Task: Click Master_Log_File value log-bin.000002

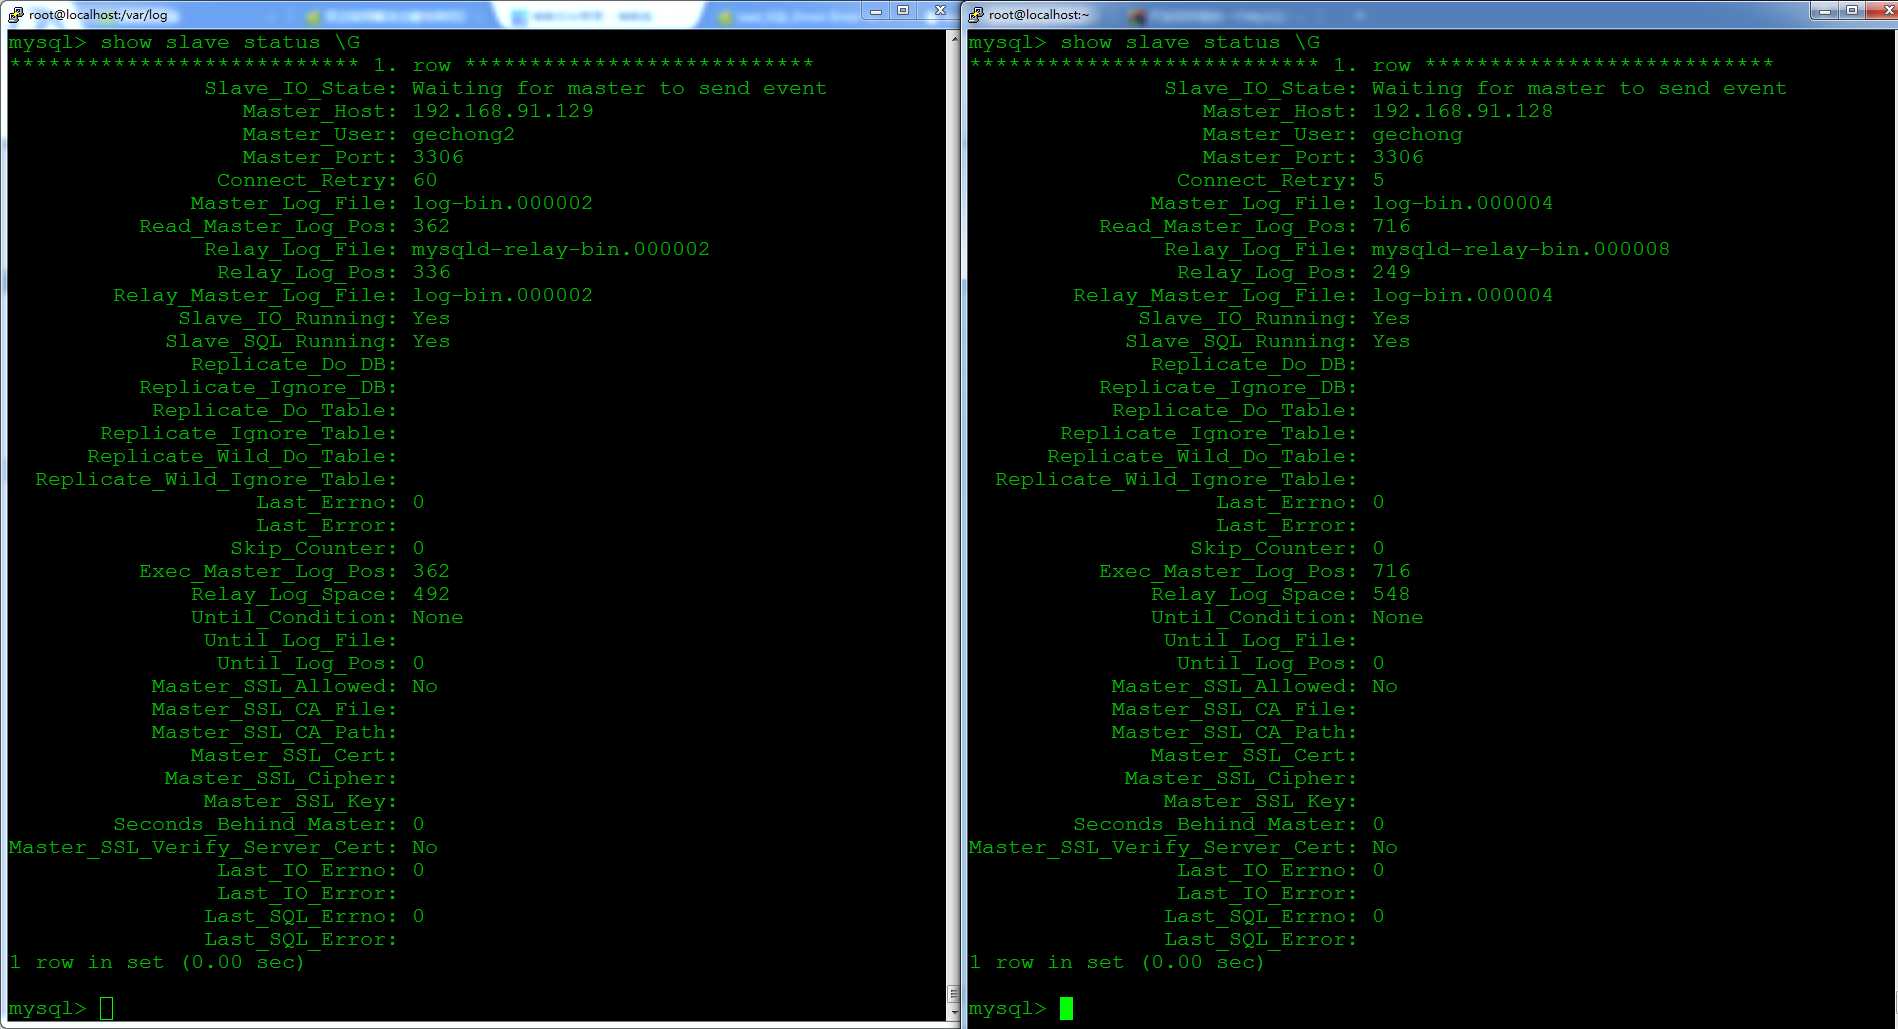Action: [x=502, y=203]
